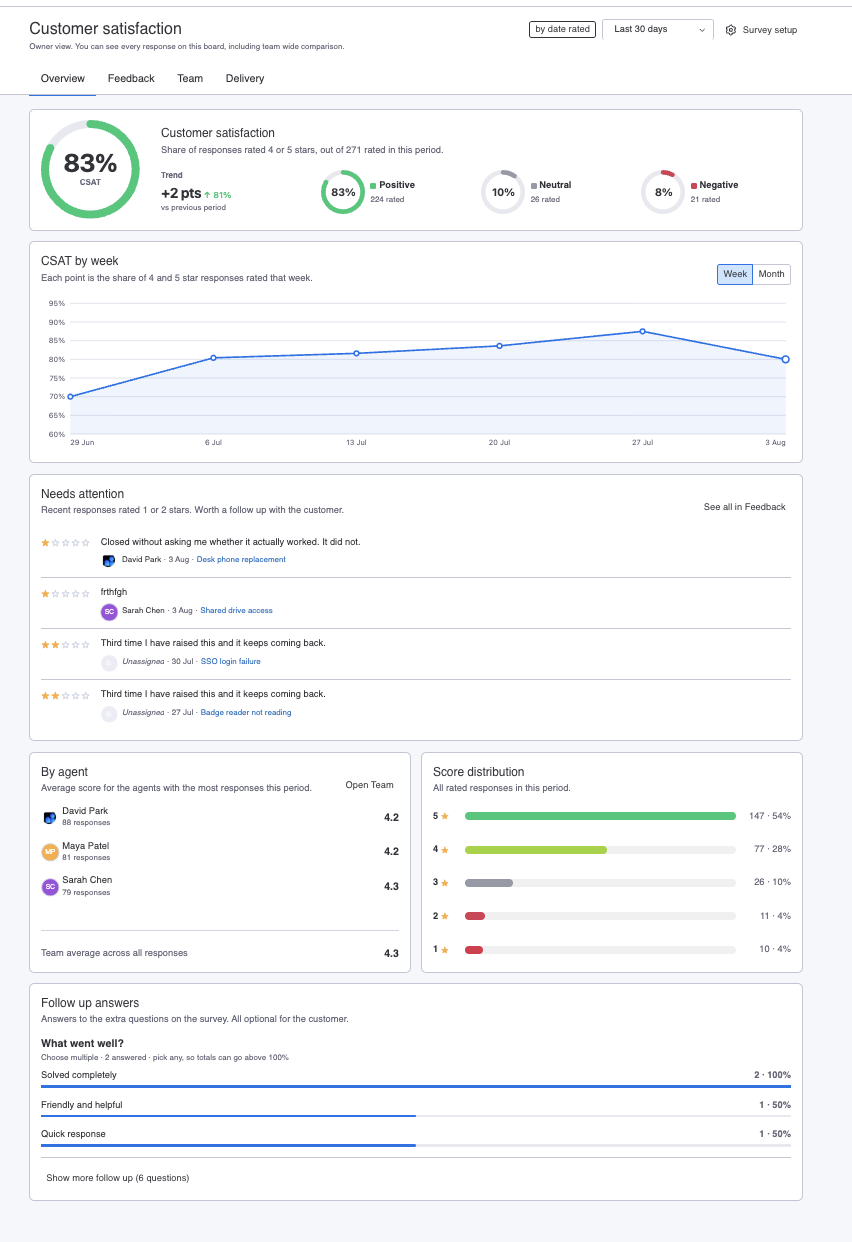
Task: Click the green 5 star distribution bar
Action: [600, 816]
